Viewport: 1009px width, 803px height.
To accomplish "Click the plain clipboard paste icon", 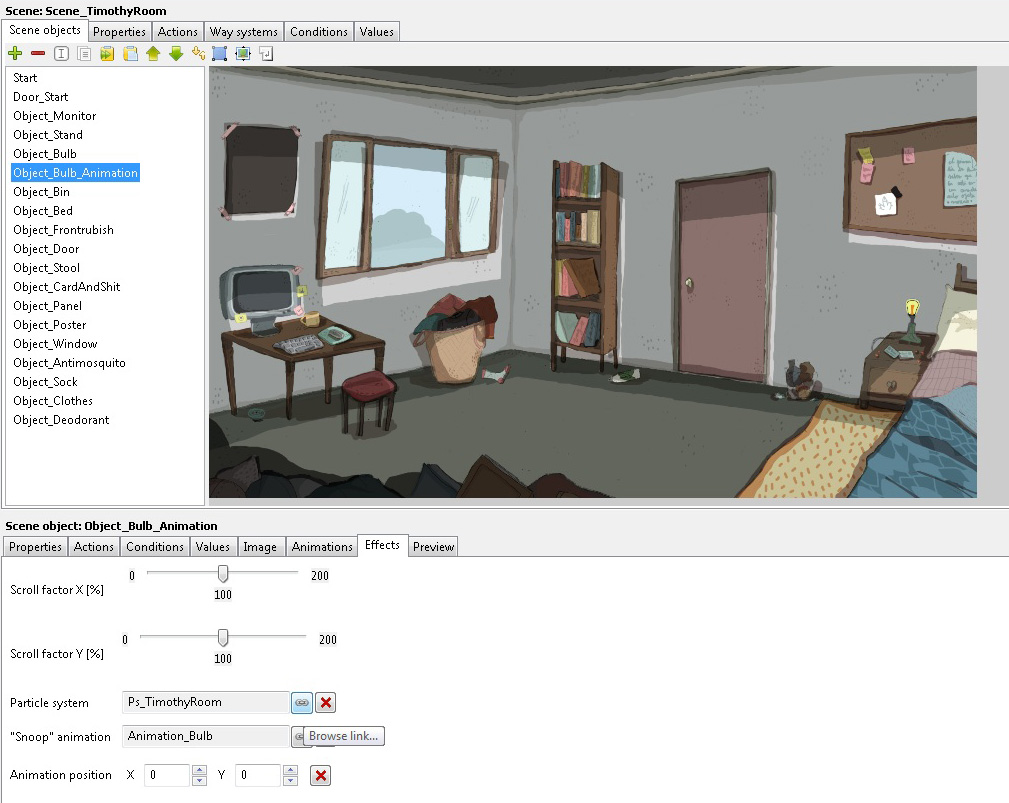I will click(x=130, y=53).
